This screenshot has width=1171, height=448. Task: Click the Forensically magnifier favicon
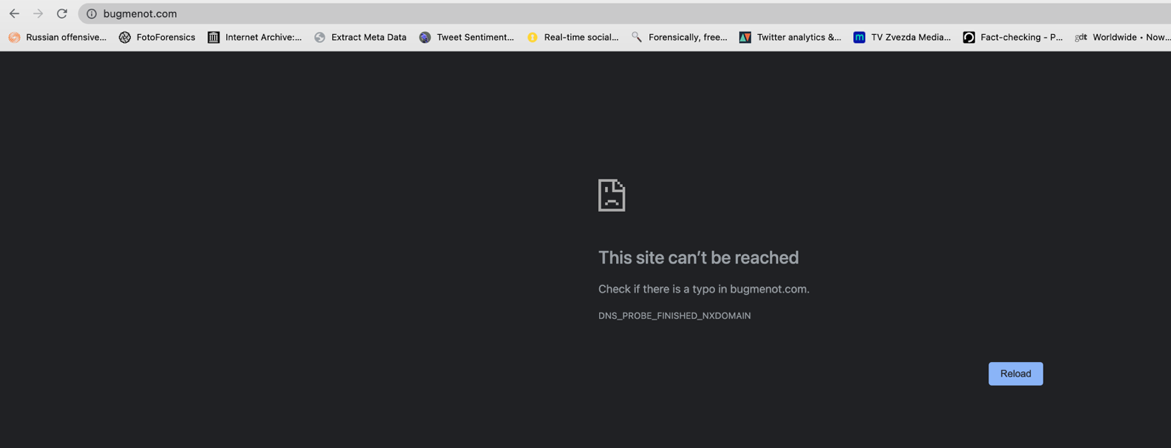click(636, 37)
